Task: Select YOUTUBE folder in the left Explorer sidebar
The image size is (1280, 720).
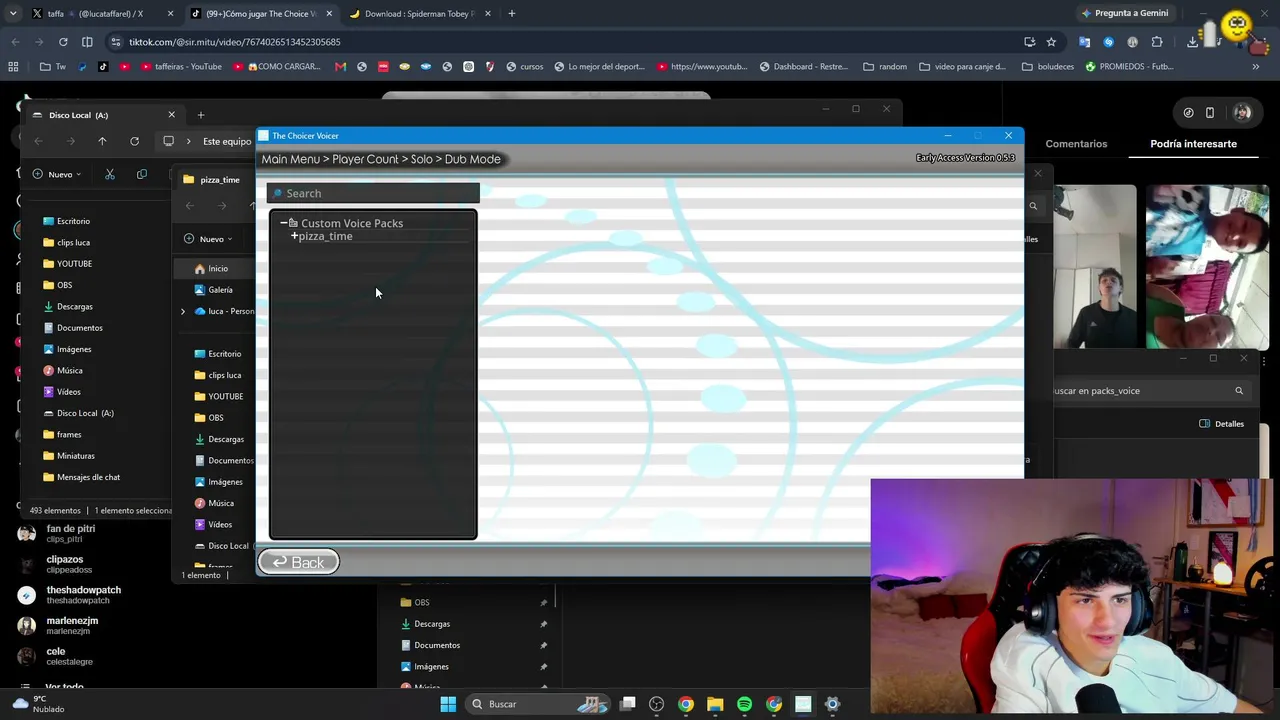Action: point(67,264)
